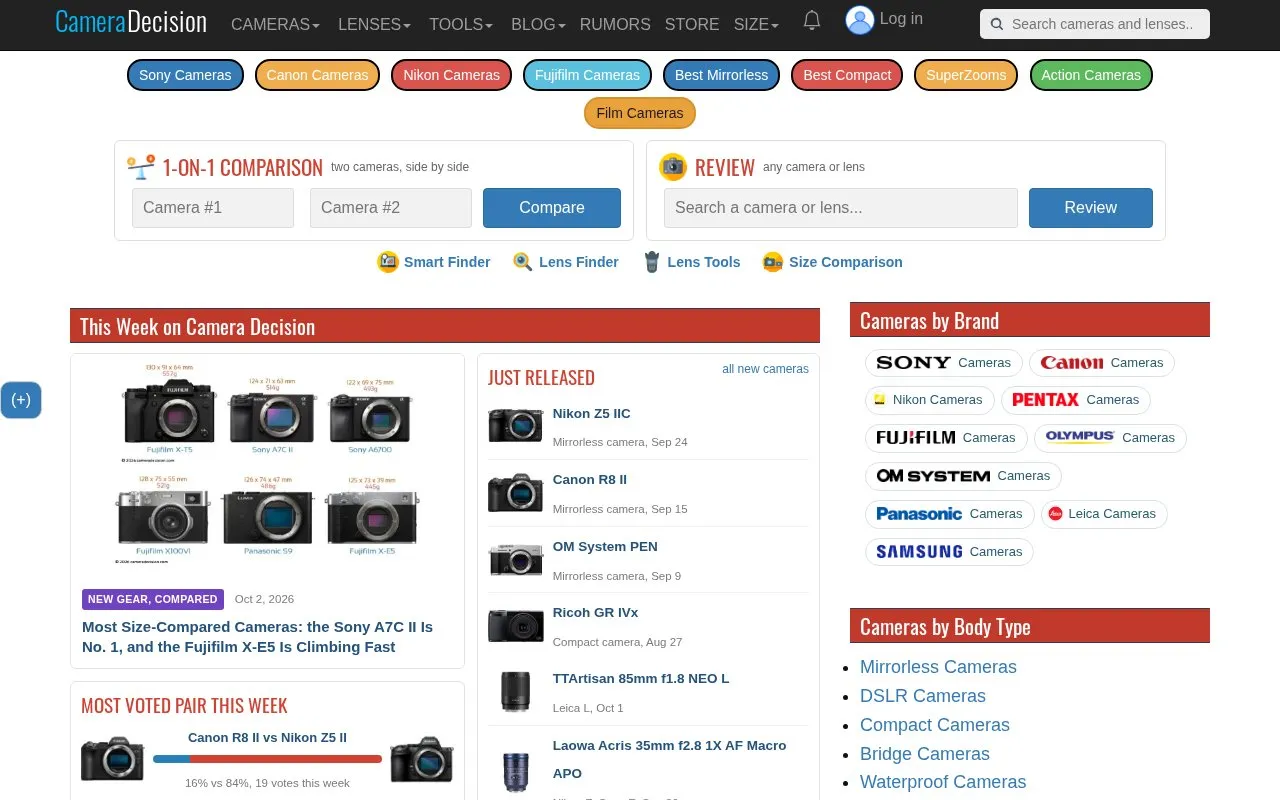
Task: Click the top search cameras and lenses box
Action: coord(1095,24)
